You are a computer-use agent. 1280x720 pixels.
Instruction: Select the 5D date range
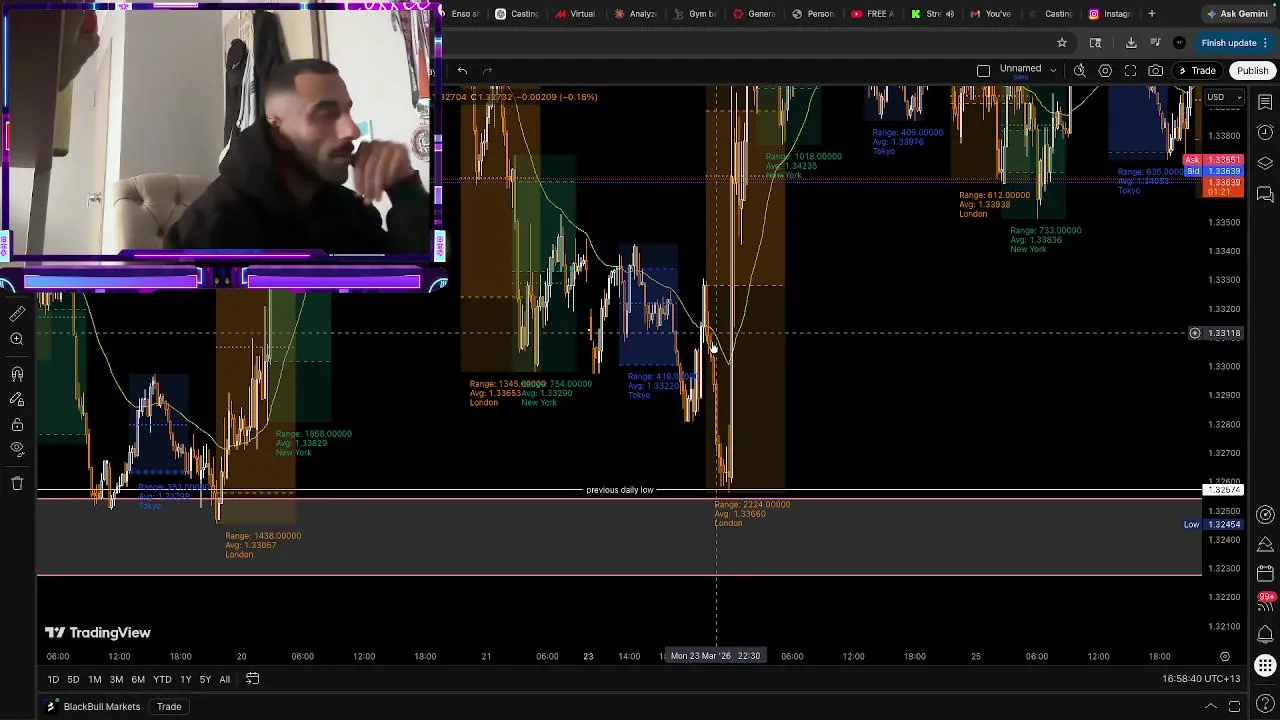tap(73, 680)
